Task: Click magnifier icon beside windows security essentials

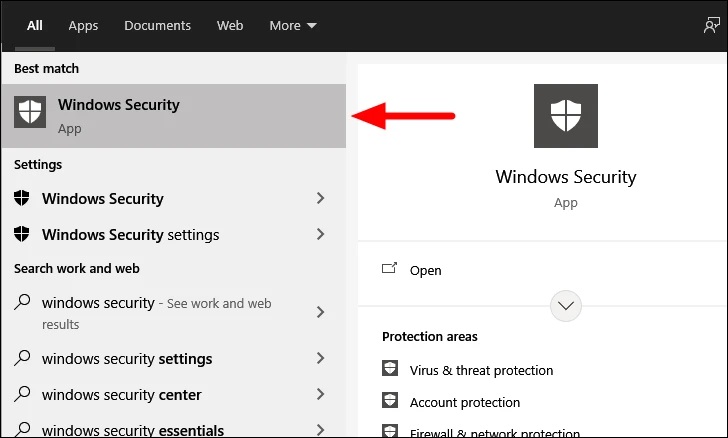Action: (x=22, y=429)
